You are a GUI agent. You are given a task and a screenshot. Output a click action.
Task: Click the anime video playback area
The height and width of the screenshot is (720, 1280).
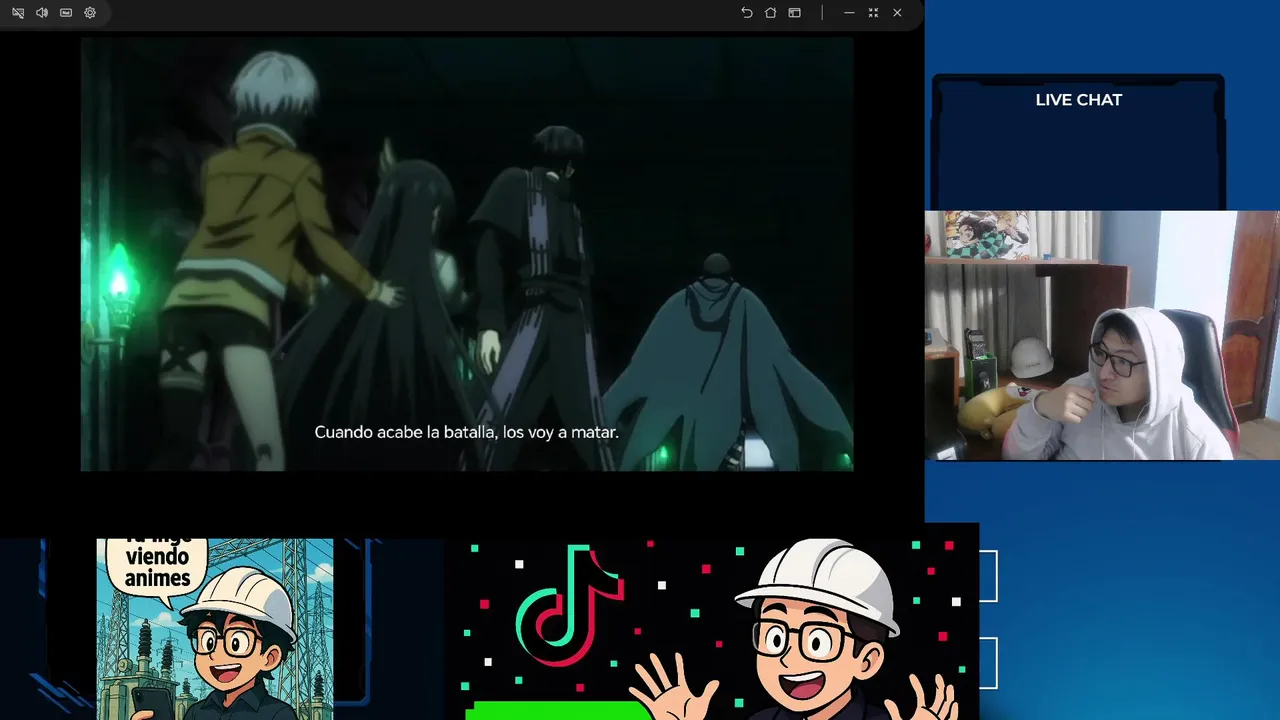coord(467,254)
